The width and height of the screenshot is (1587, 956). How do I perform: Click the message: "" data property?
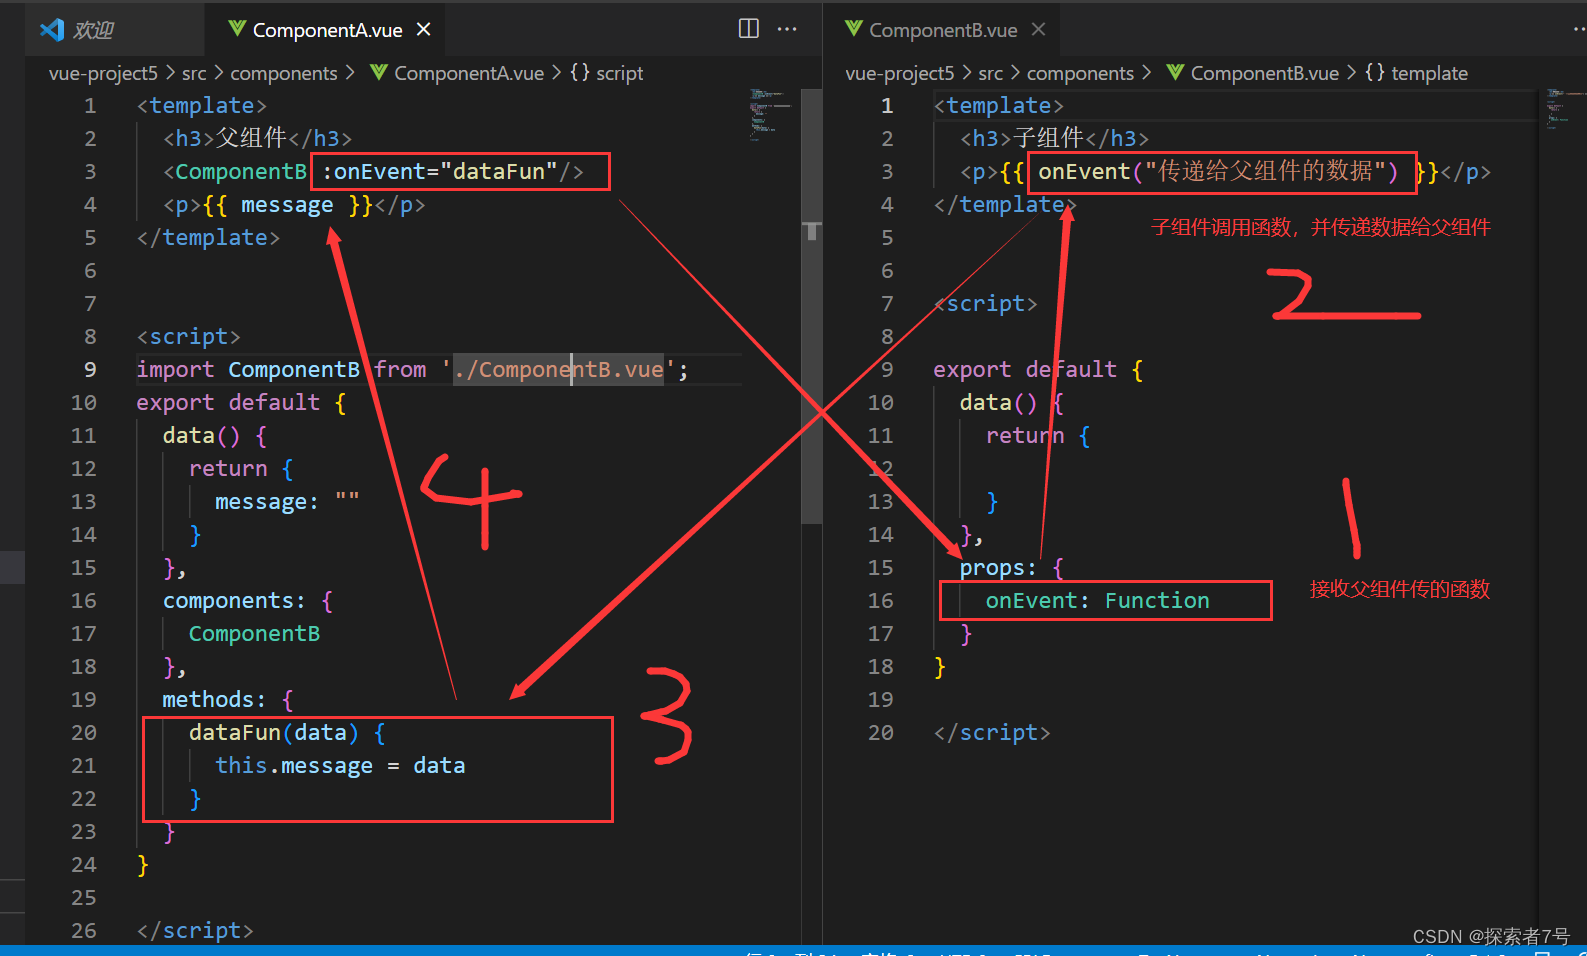coord(287,502)
